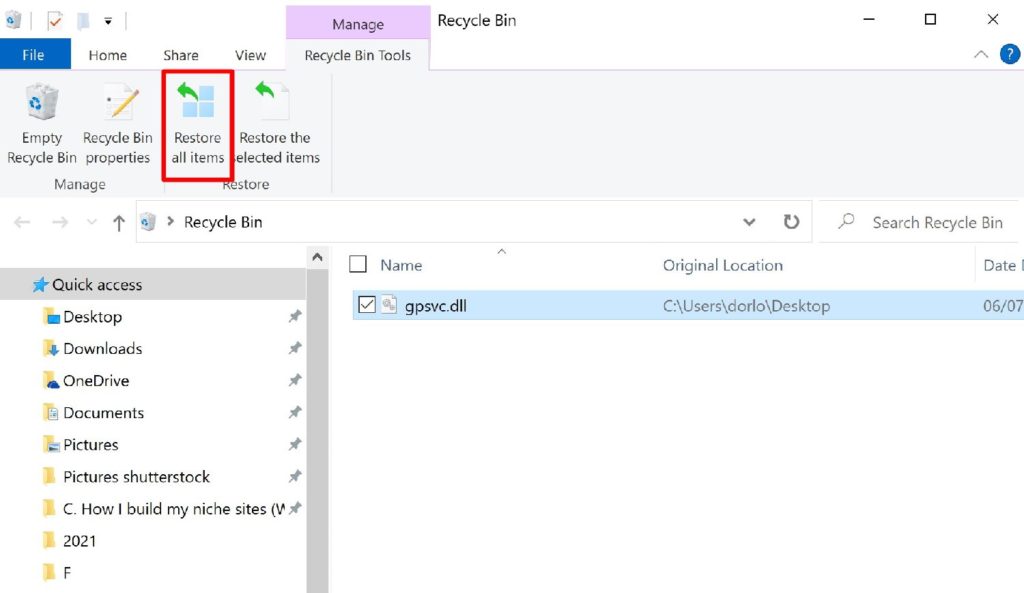Viewport: 1024px width, 593px height.
Task: Open the Help question mark icon
Action: (x=1010, y=55)
